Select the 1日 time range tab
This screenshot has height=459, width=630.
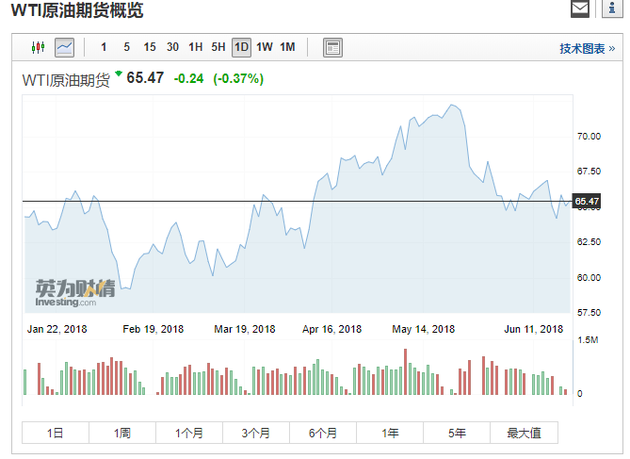click(x=56, y=433)
